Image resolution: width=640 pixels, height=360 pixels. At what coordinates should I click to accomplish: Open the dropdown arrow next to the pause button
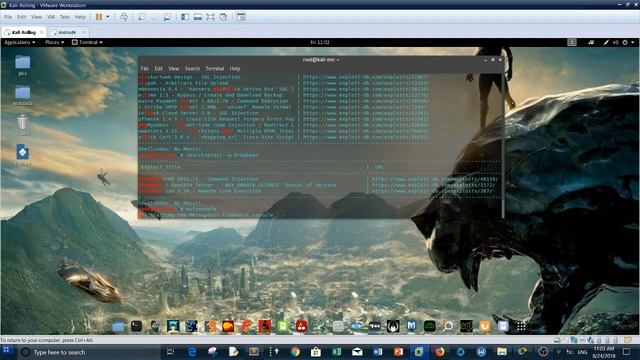point(108,17)
